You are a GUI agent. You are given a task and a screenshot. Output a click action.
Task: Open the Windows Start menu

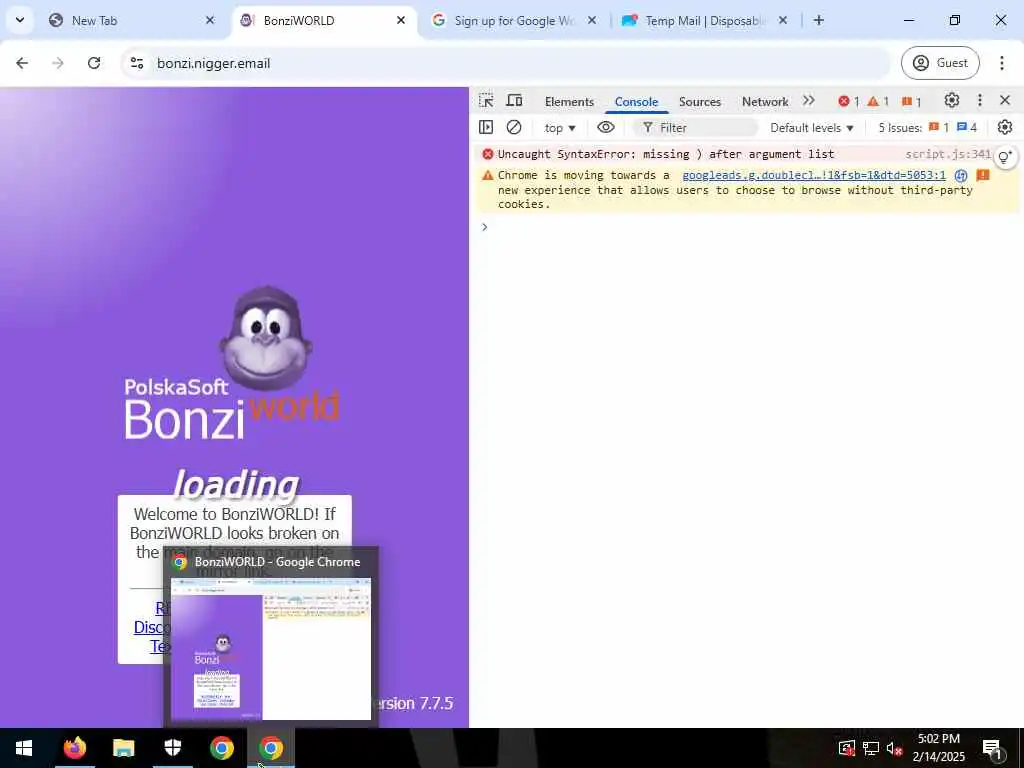(24, 748)
